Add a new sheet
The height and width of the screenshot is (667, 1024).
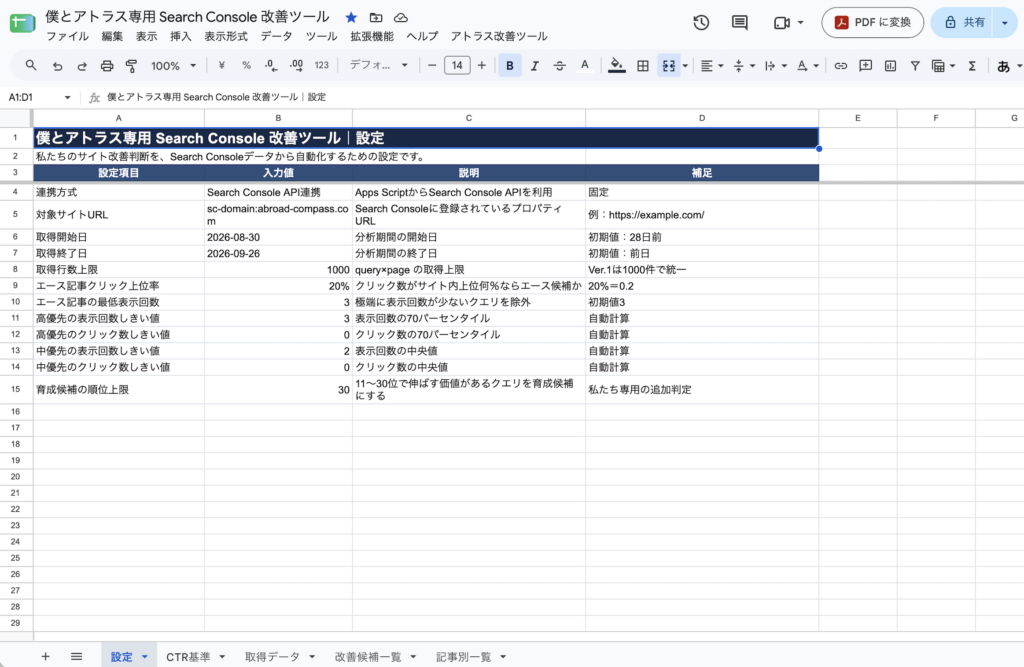(x=45, y=657)
